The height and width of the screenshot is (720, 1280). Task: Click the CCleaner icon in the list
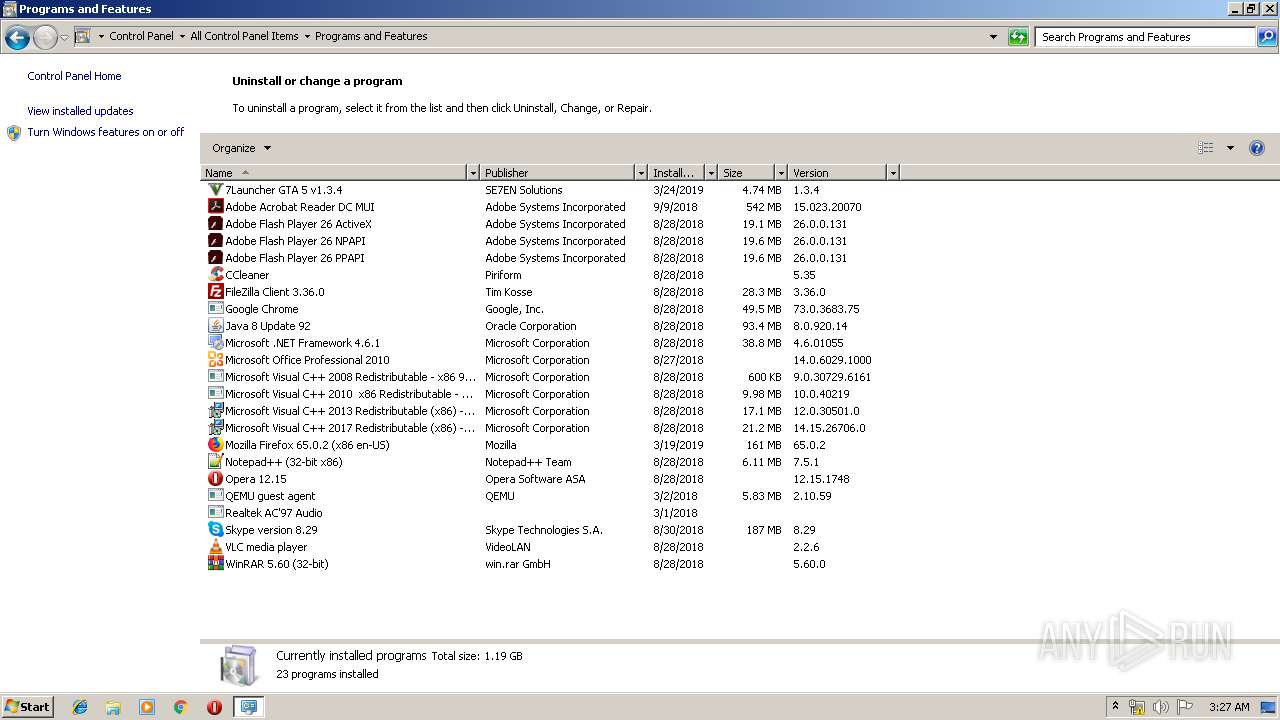tap(215, 275)
